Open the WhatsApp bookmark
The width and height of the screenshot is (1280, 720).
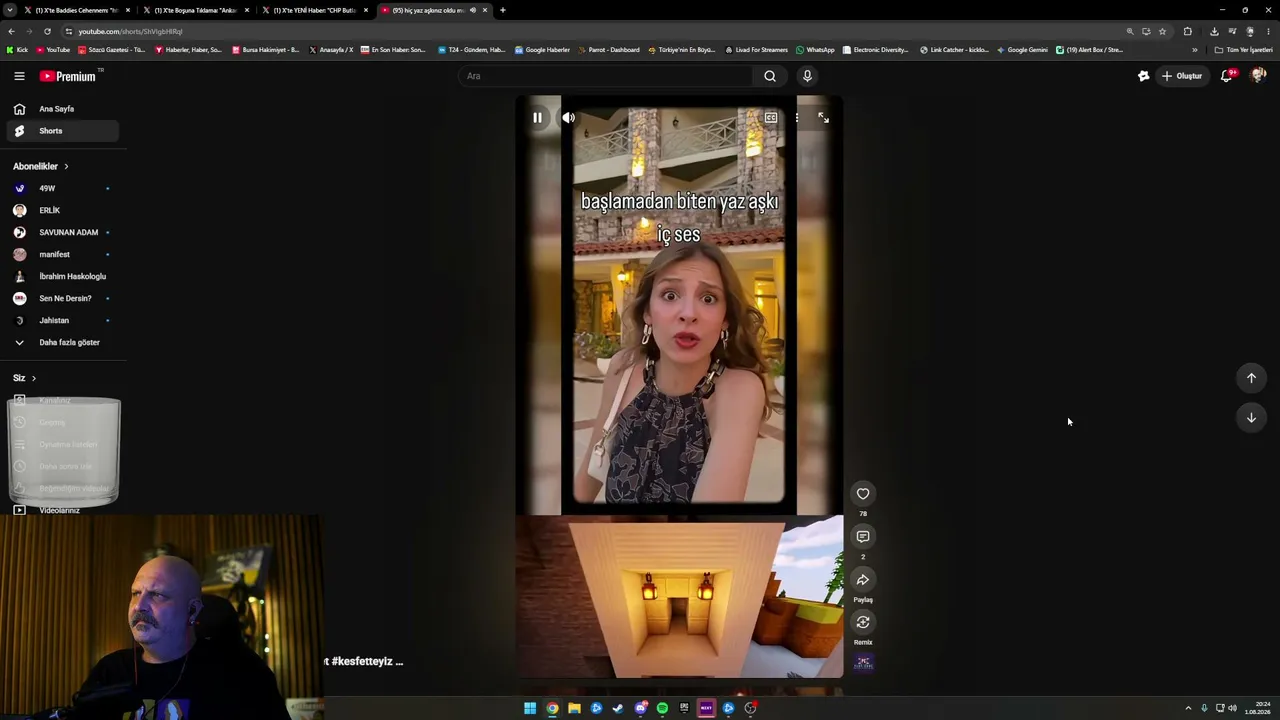click(x=815, y=50)
